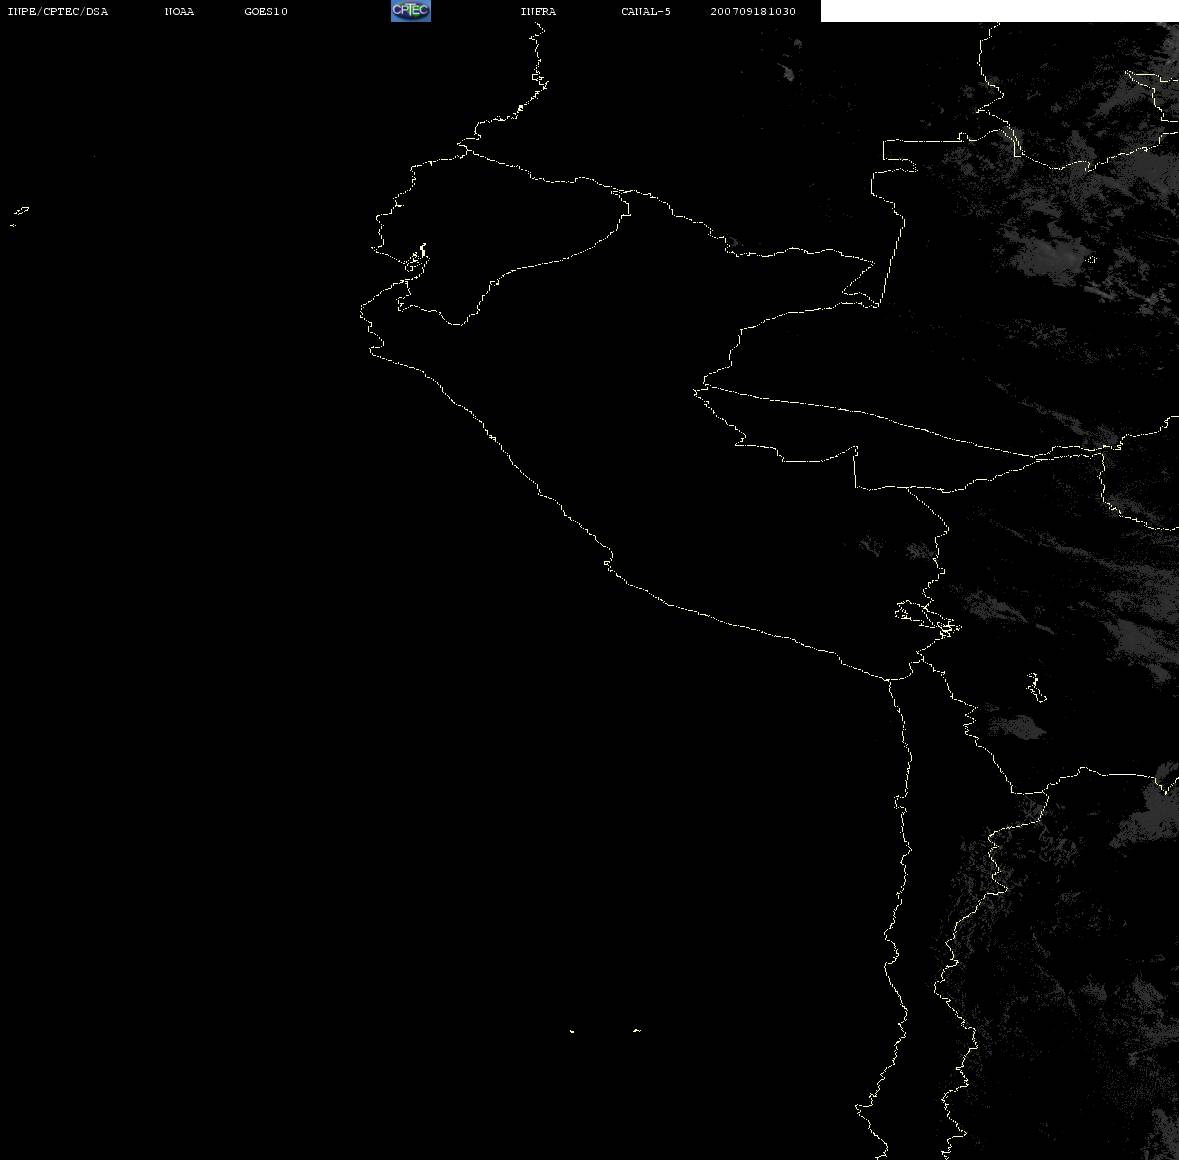Click the INFRA header label
The image size is (1179, 1160).
click(x=538, y=11)
